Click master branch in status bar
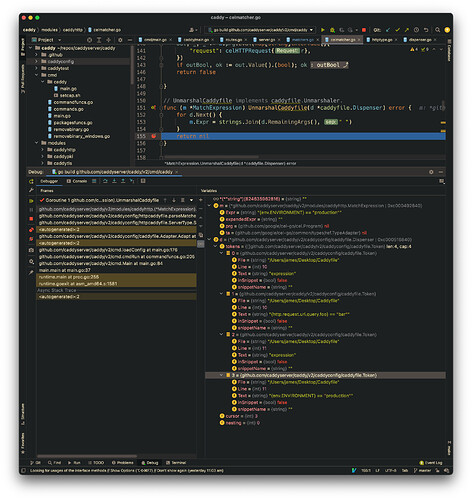Image resolution: width=472 pixels, height=500 pixels. coord(422,471)
